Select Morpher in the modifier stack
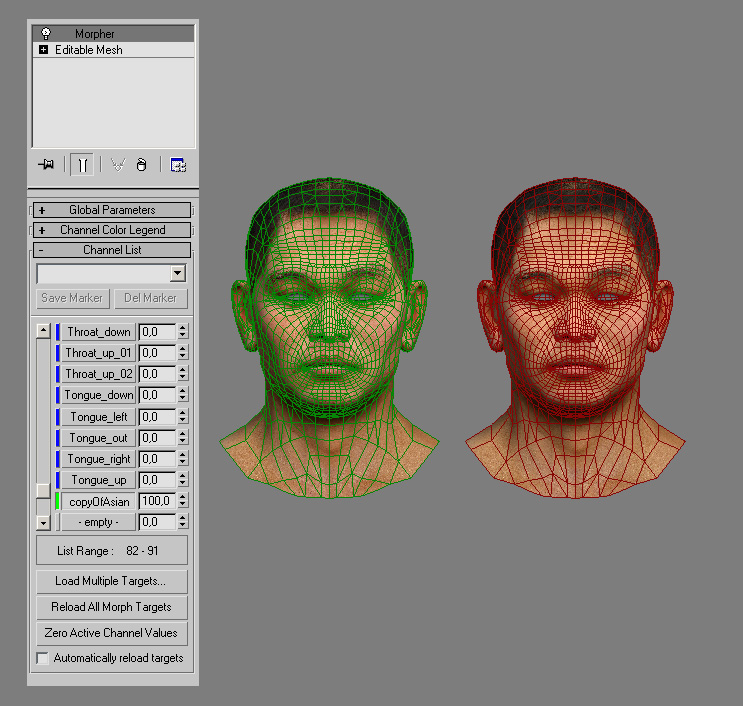743x706 pixels. 95,34
